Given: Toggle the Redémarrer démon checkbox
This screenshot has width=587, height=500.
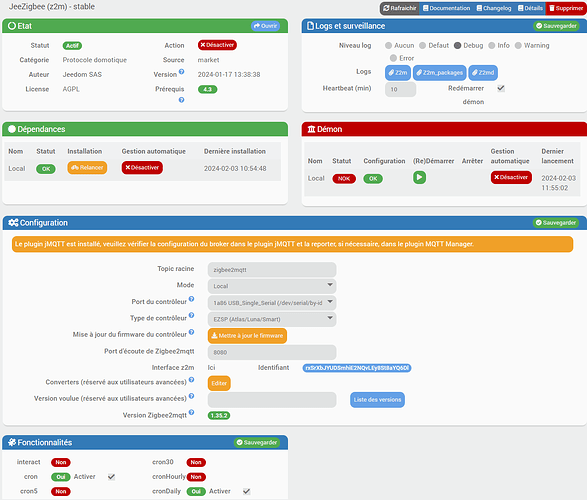Looking at the screenshot, I should point(501,88).
